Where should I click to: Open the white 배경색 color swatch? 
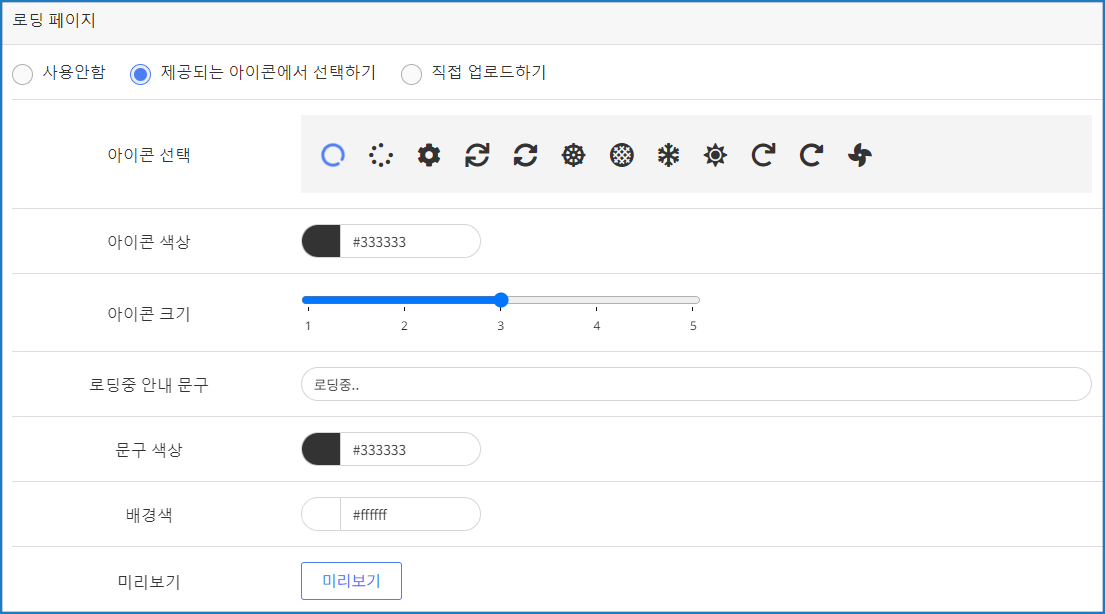pyautogui.click(x=321, y=514)
